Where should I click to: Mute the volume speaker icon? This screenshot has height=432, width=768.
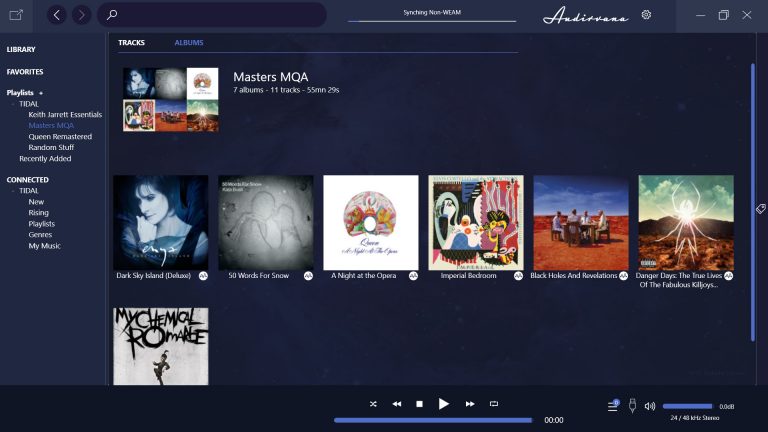tap(649, 406)
